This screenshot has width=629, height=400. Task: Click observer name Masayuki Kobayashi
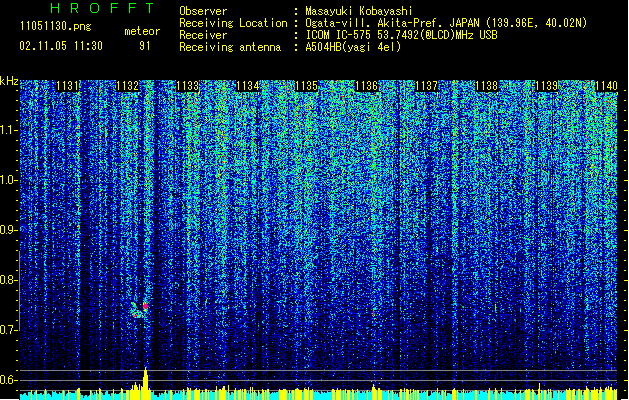[359, 11]
